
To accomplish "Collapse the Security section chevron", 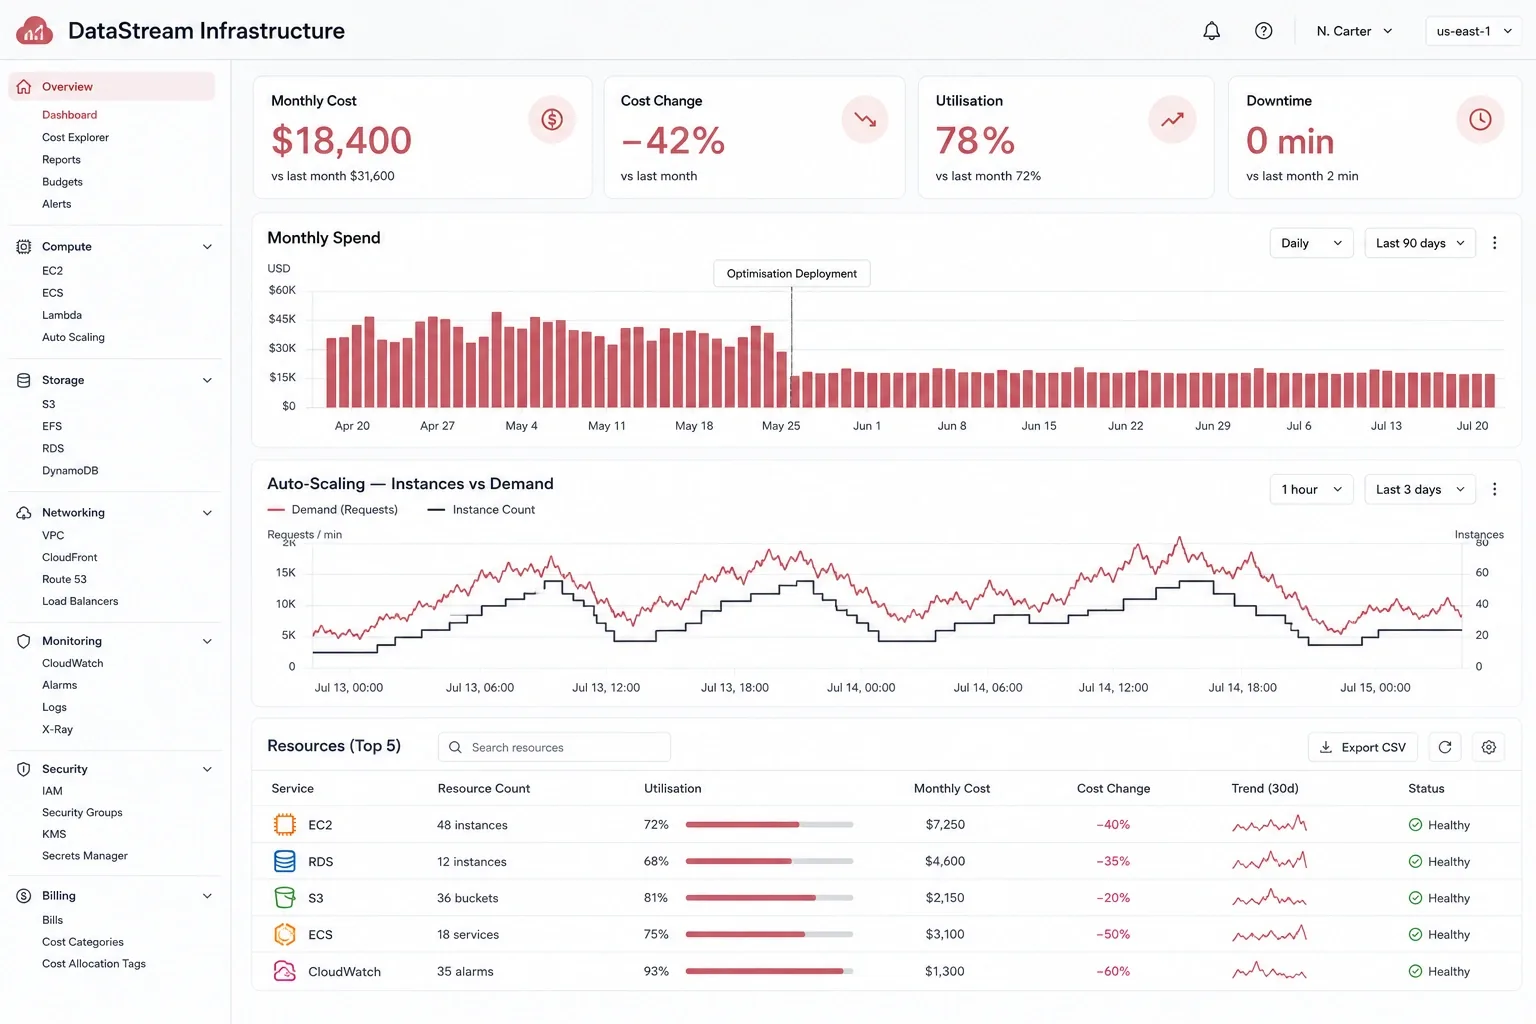I will click(207, 769).
